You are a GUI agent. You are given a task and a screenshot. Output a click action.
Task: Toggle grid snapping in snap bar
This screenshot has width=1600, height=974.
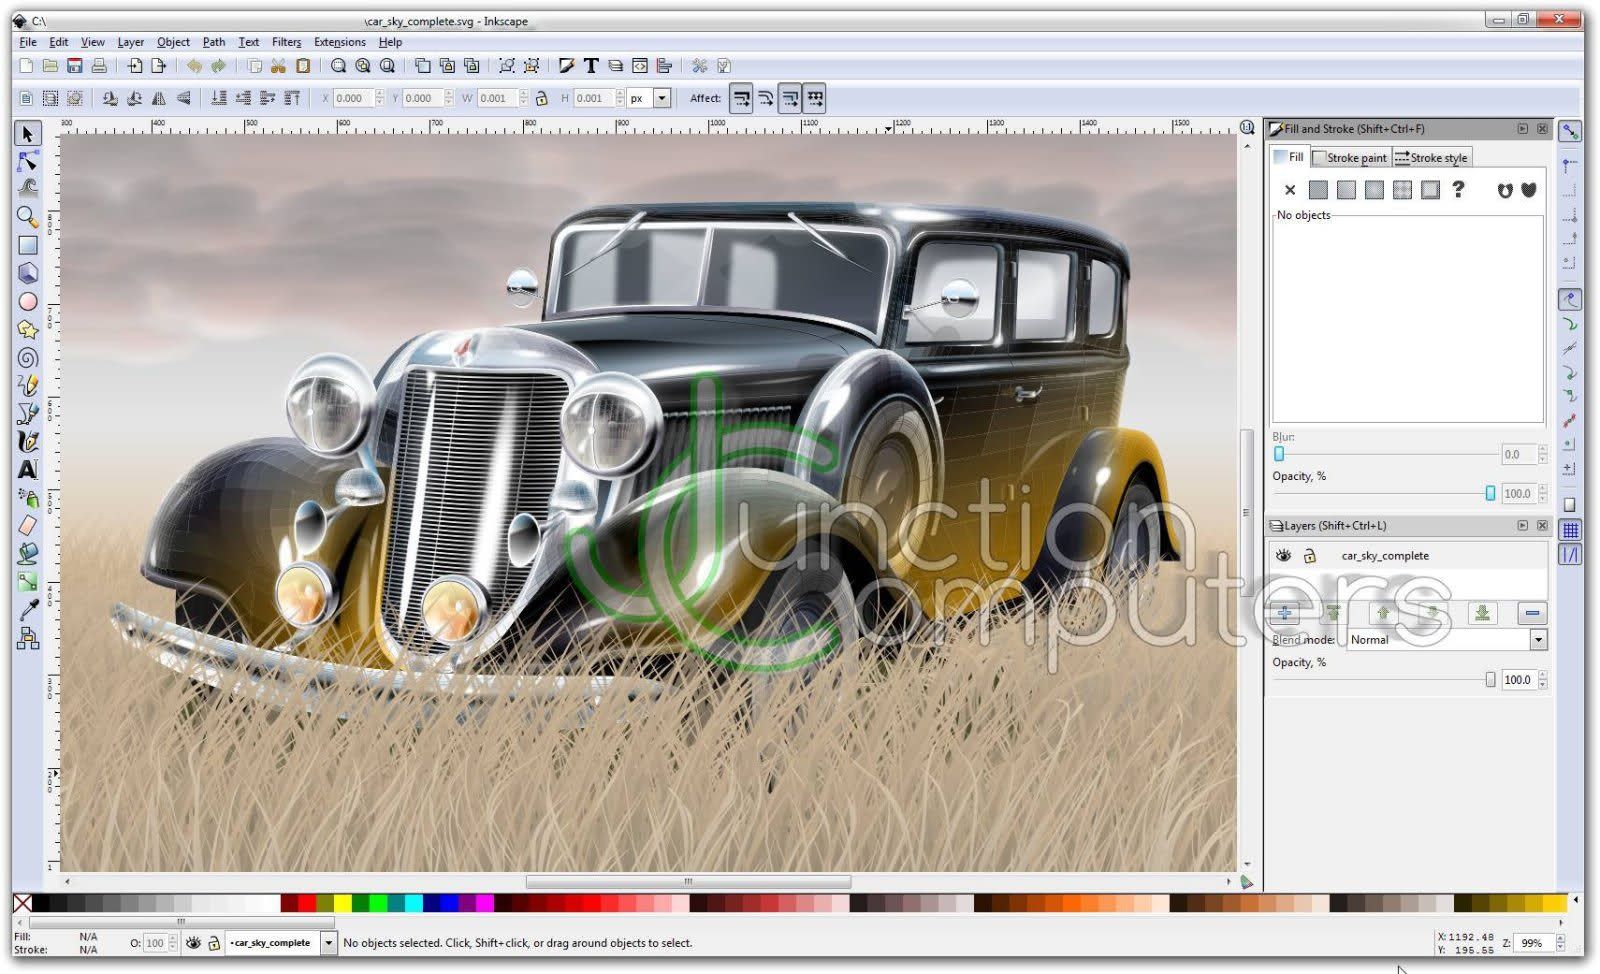coord(1570,530)
